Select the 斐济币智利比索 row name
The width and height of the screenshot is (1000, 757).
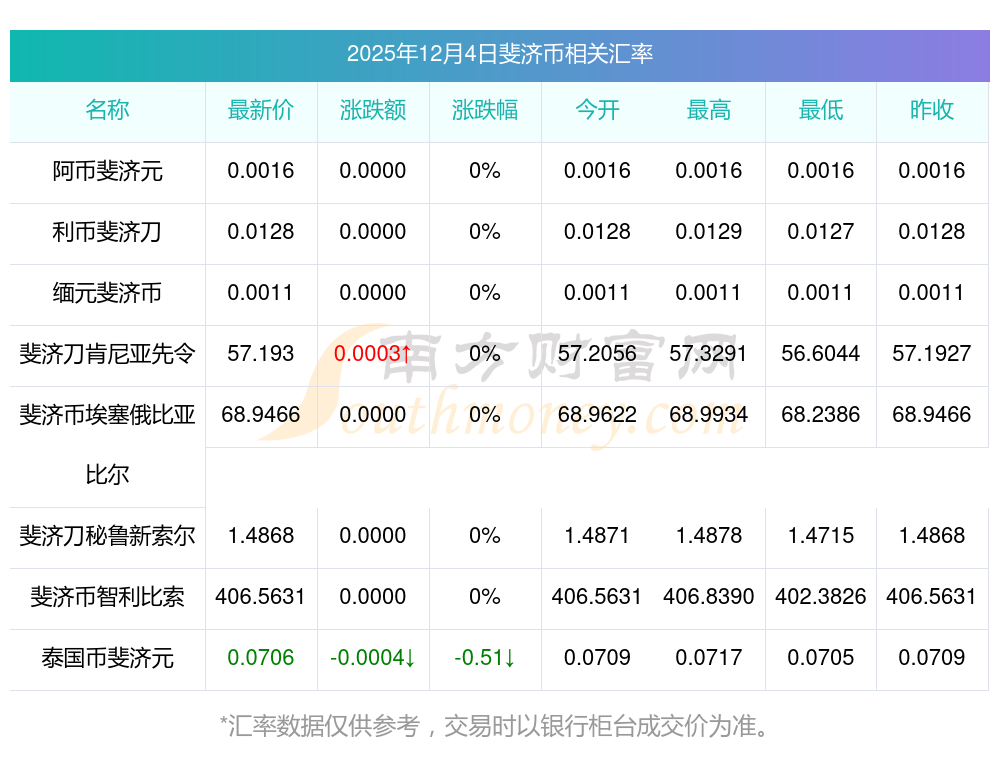(107, 597)
